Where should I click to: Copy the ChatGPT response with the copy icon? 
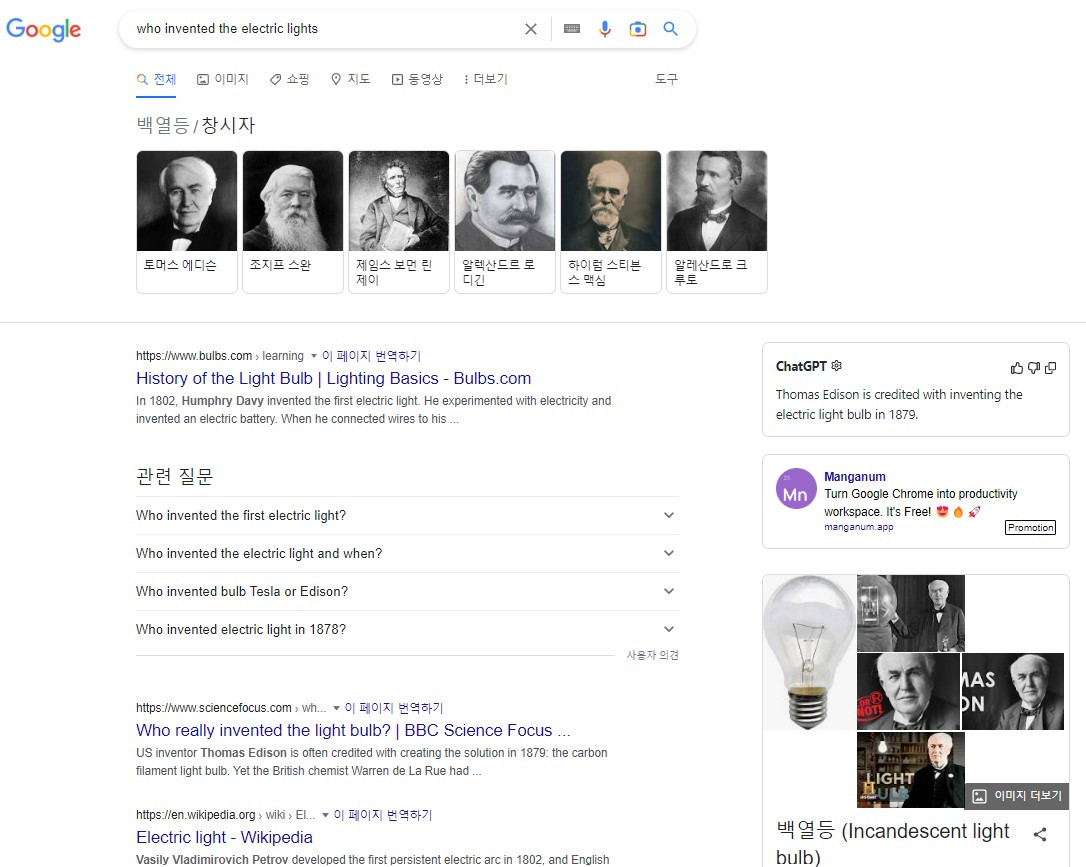[1050, 368]
